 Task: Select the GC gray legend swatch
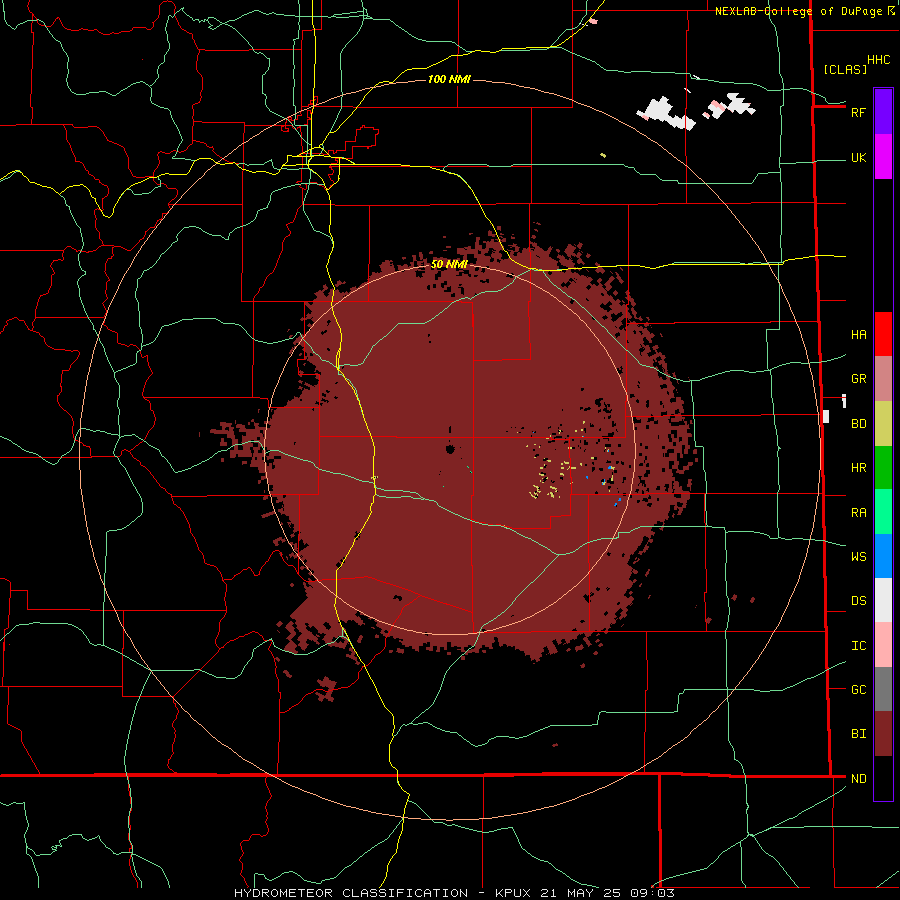click(883, 689)
